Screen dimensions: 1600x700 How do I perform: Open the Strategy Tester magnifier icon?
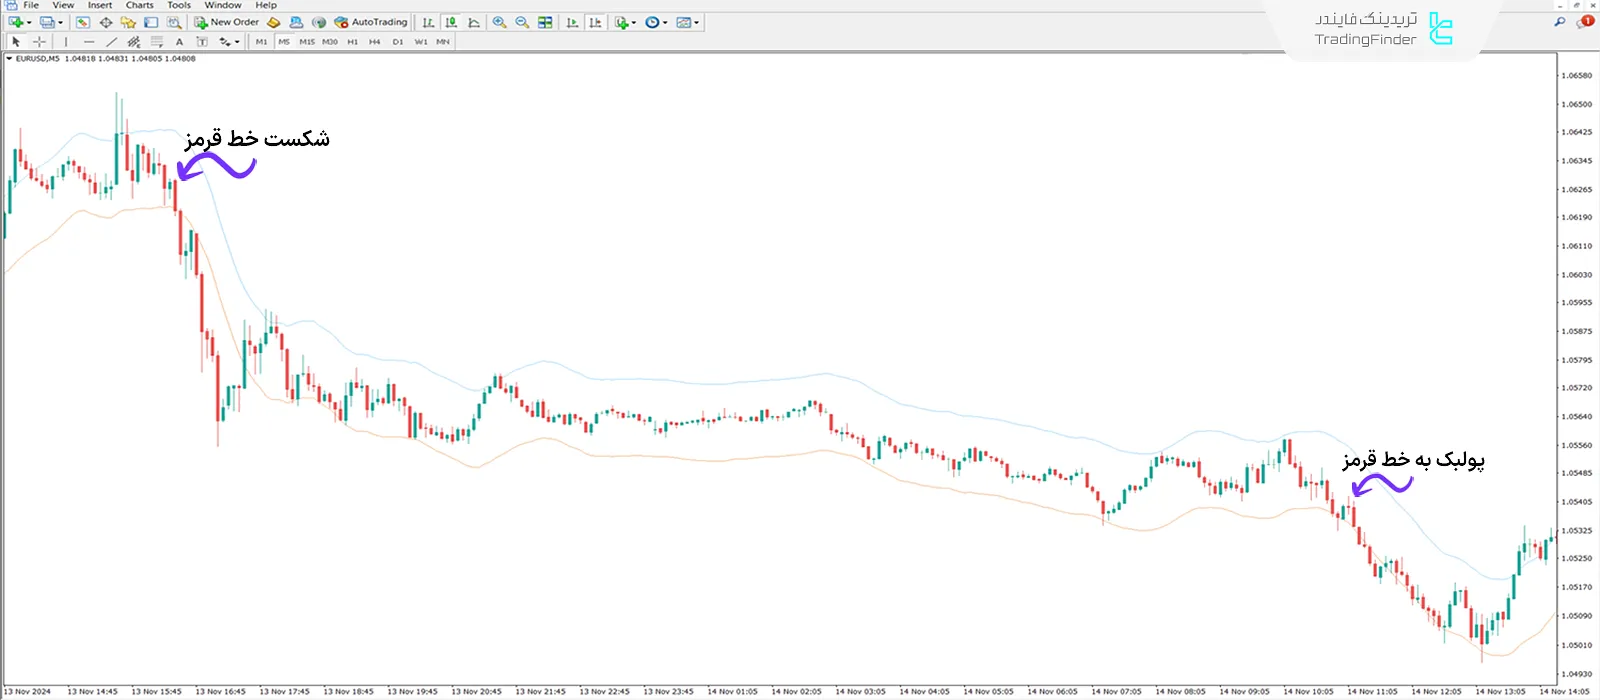174,22
